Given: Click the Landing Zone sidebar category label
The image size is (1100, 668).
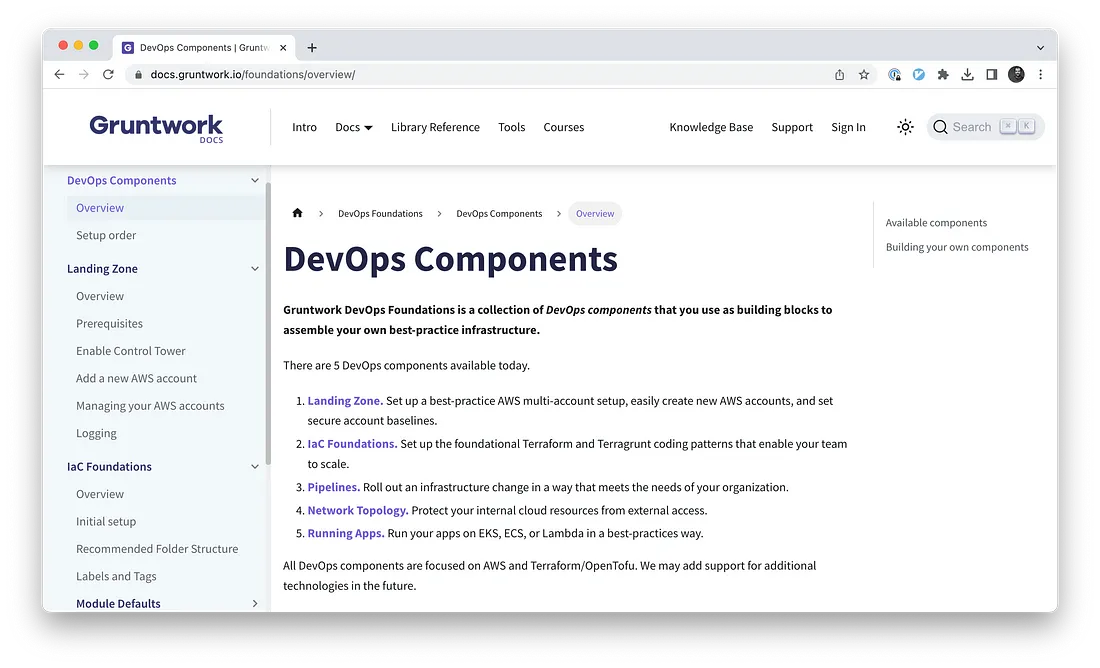Looking at the screenshot, I should 102,269.
